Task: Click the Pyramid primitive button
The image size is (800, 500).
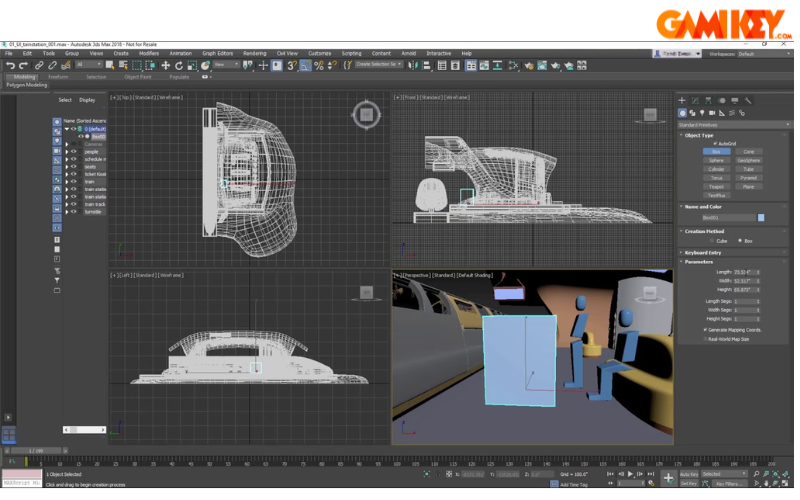Action: pos(748,178)
